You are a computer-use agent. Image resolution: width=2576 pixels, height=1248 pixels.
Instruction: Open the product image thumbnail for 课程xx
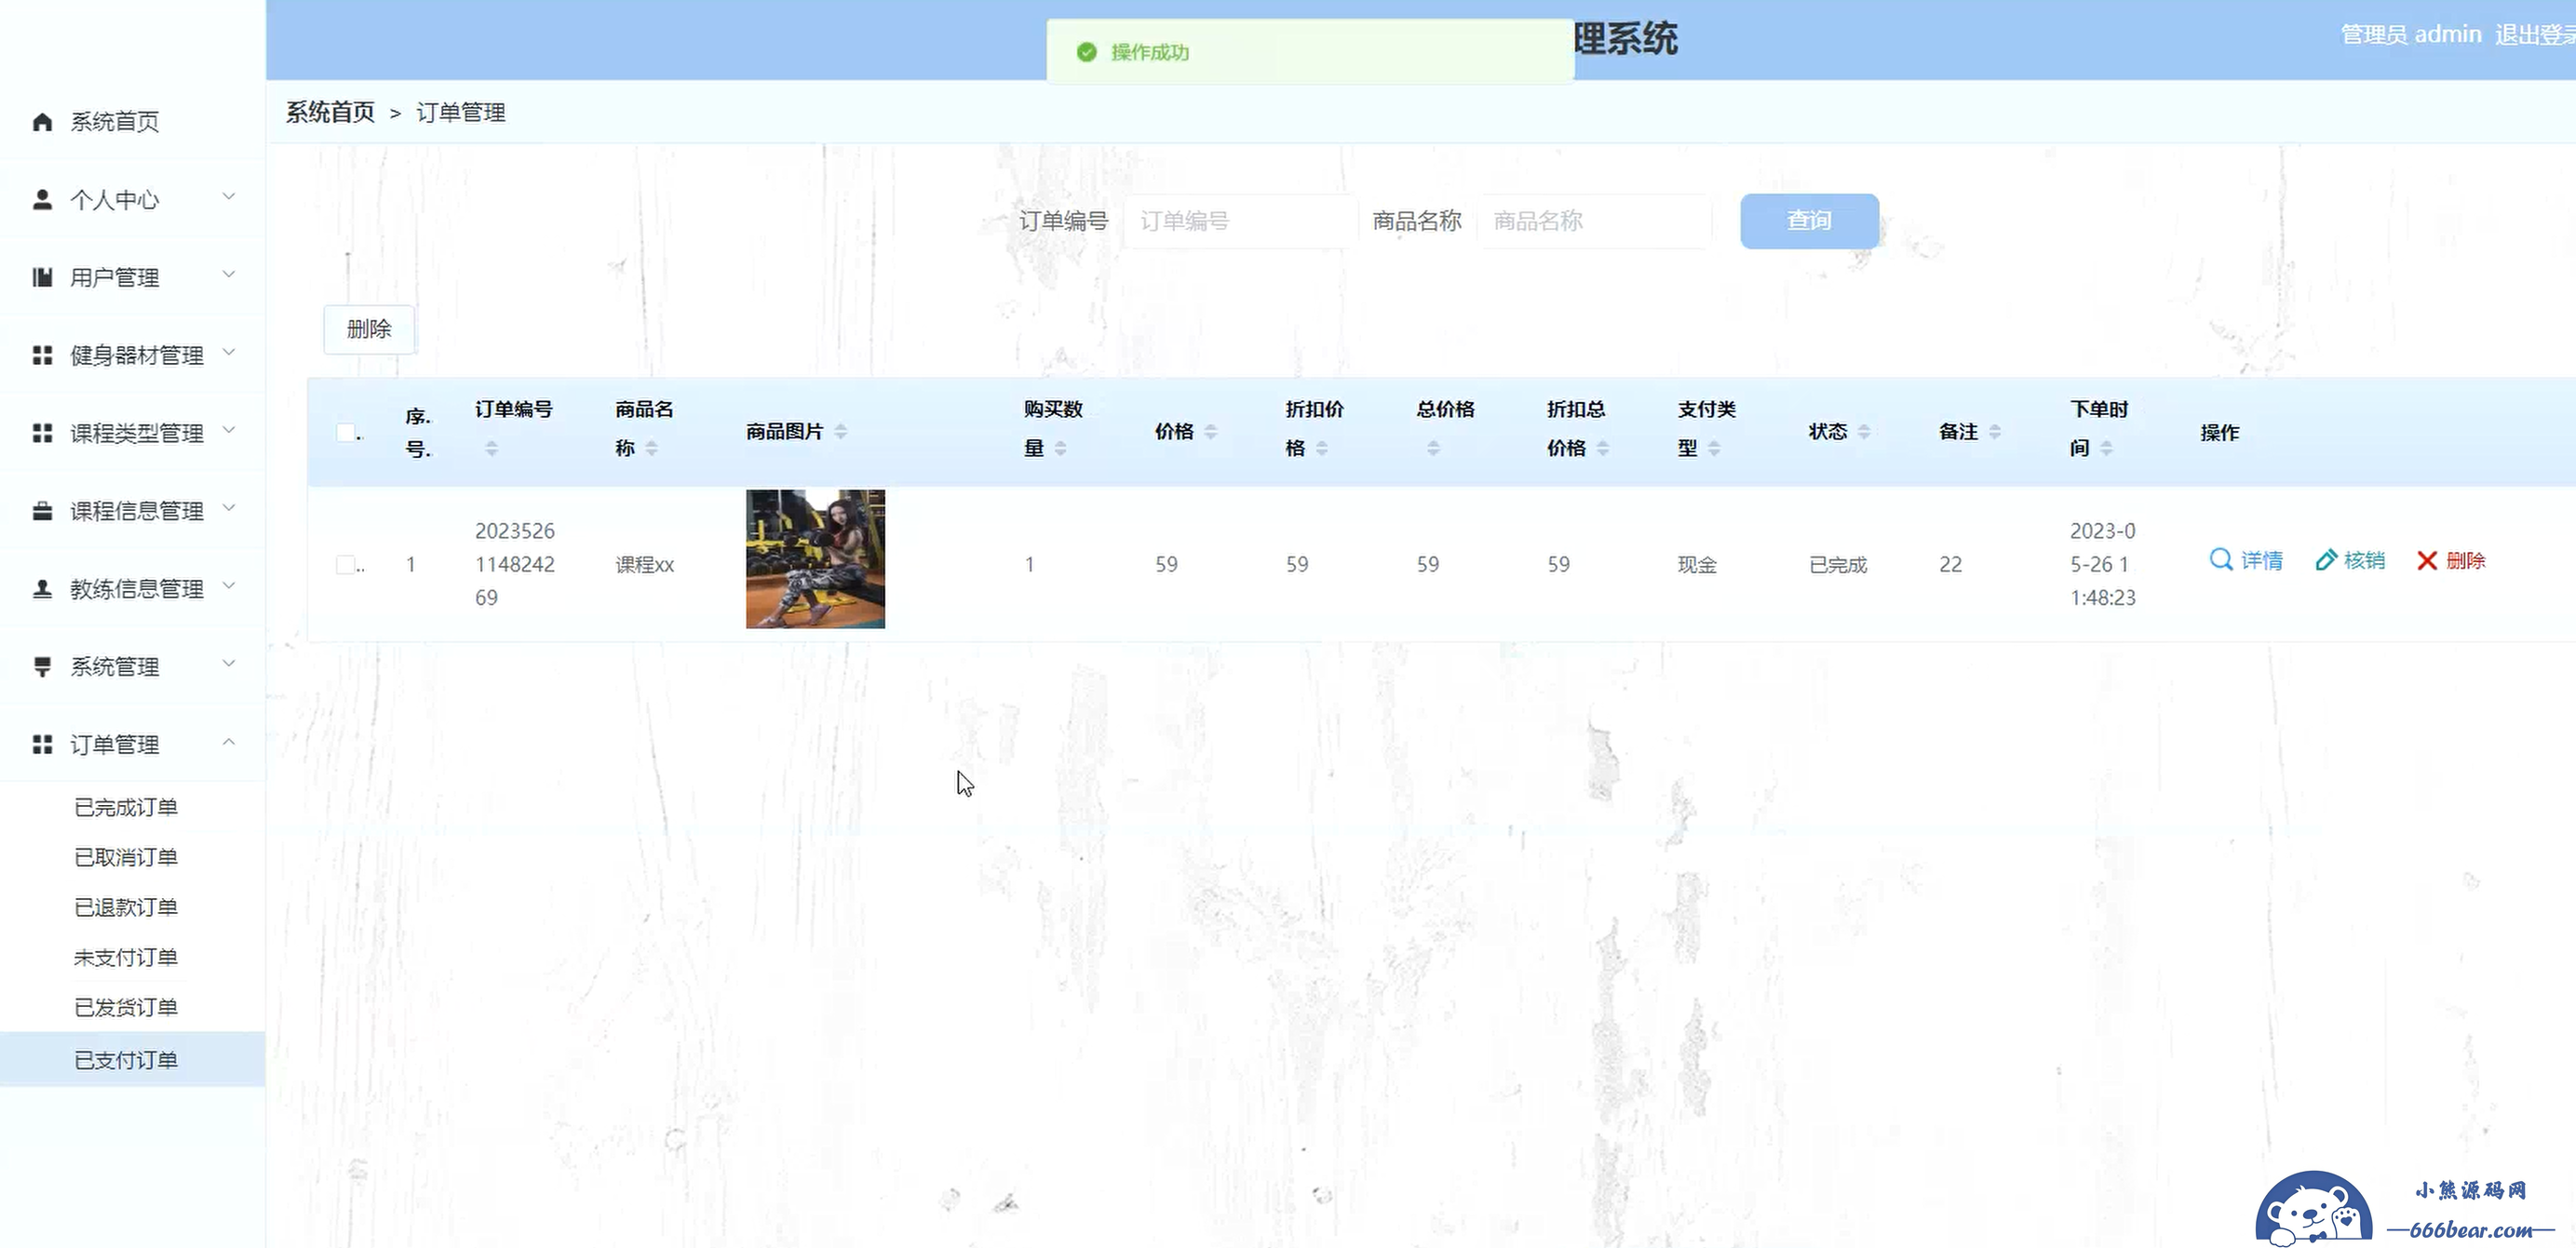pos(815,559)
